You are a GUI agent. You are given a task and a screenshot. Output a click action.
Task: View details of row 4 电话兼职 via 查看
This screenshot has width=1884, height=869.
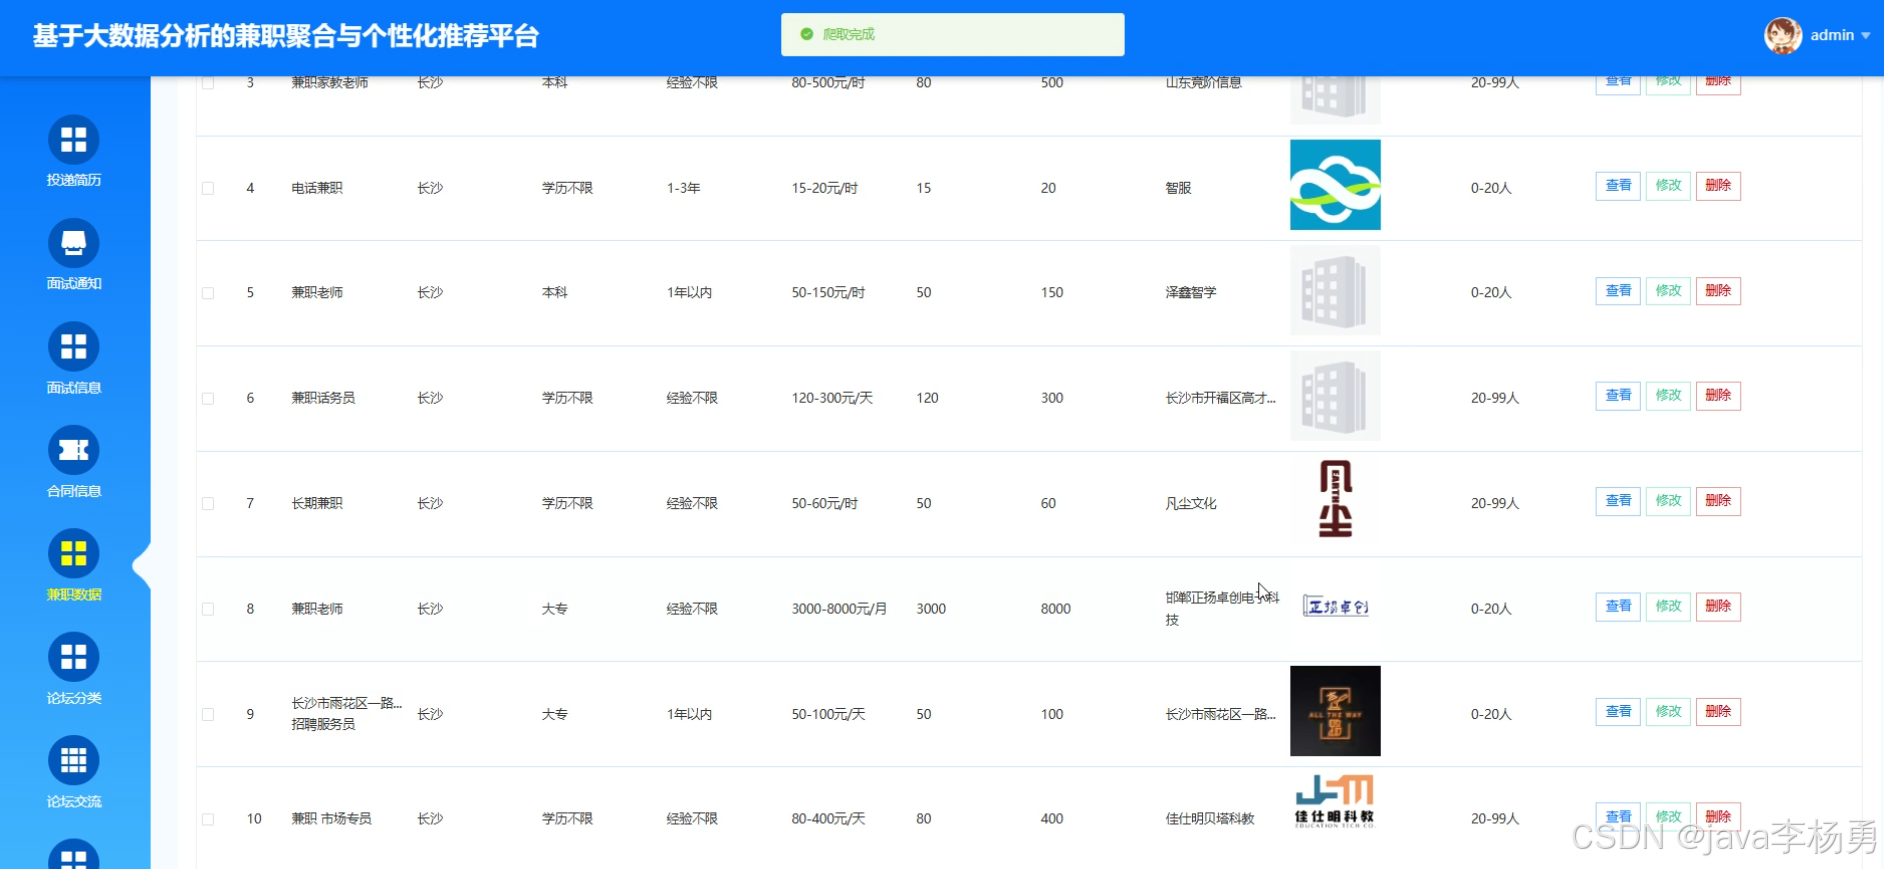coord(1618,186)
